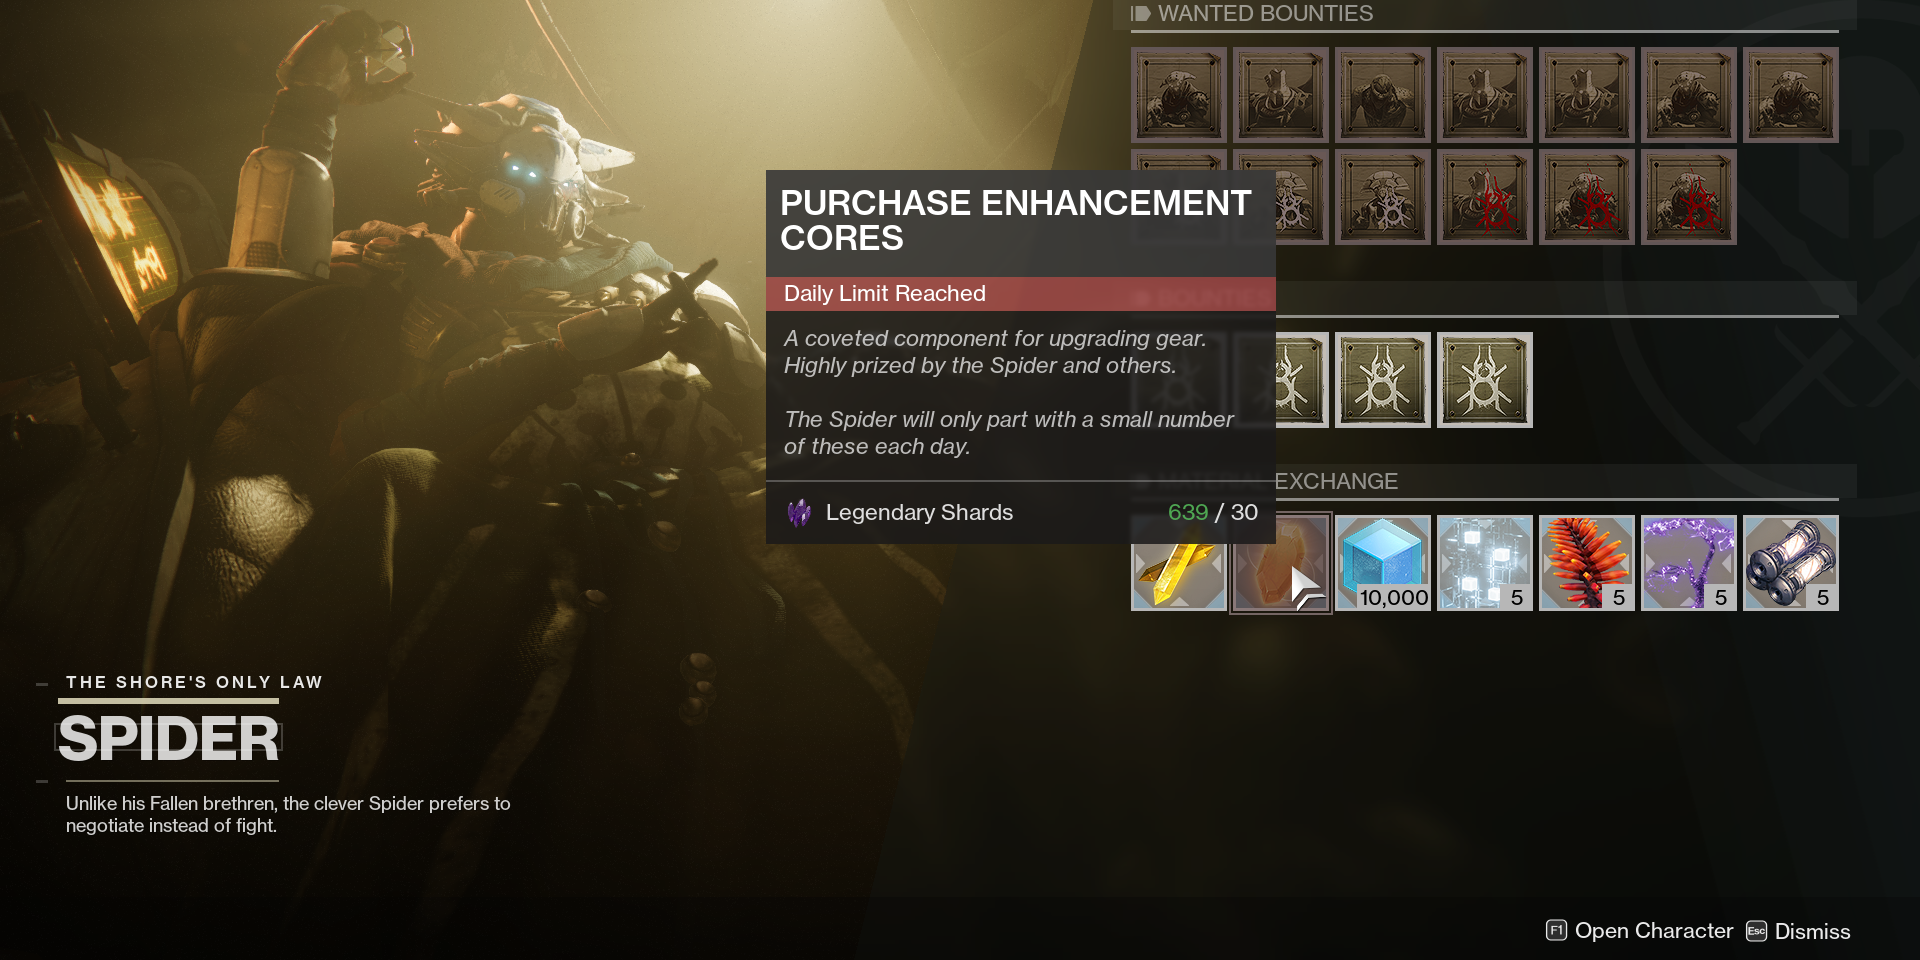Image resolution: width=1920 pixels, height=960 pixels.
Task: Select the Phaseglass canister material
Action: (1791, 563)
